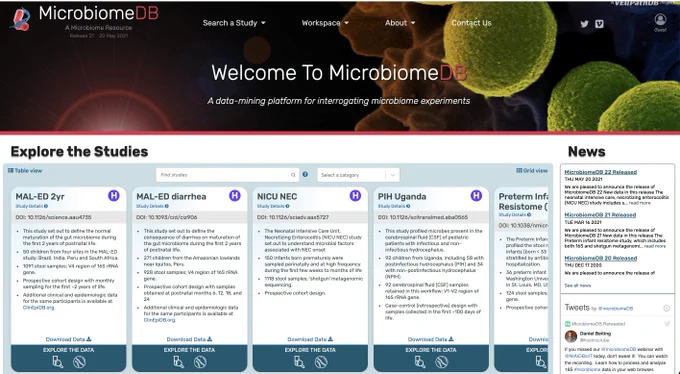
Task: Click document-search explore icon on PIH Uganda card
Action: click(420, 362)
